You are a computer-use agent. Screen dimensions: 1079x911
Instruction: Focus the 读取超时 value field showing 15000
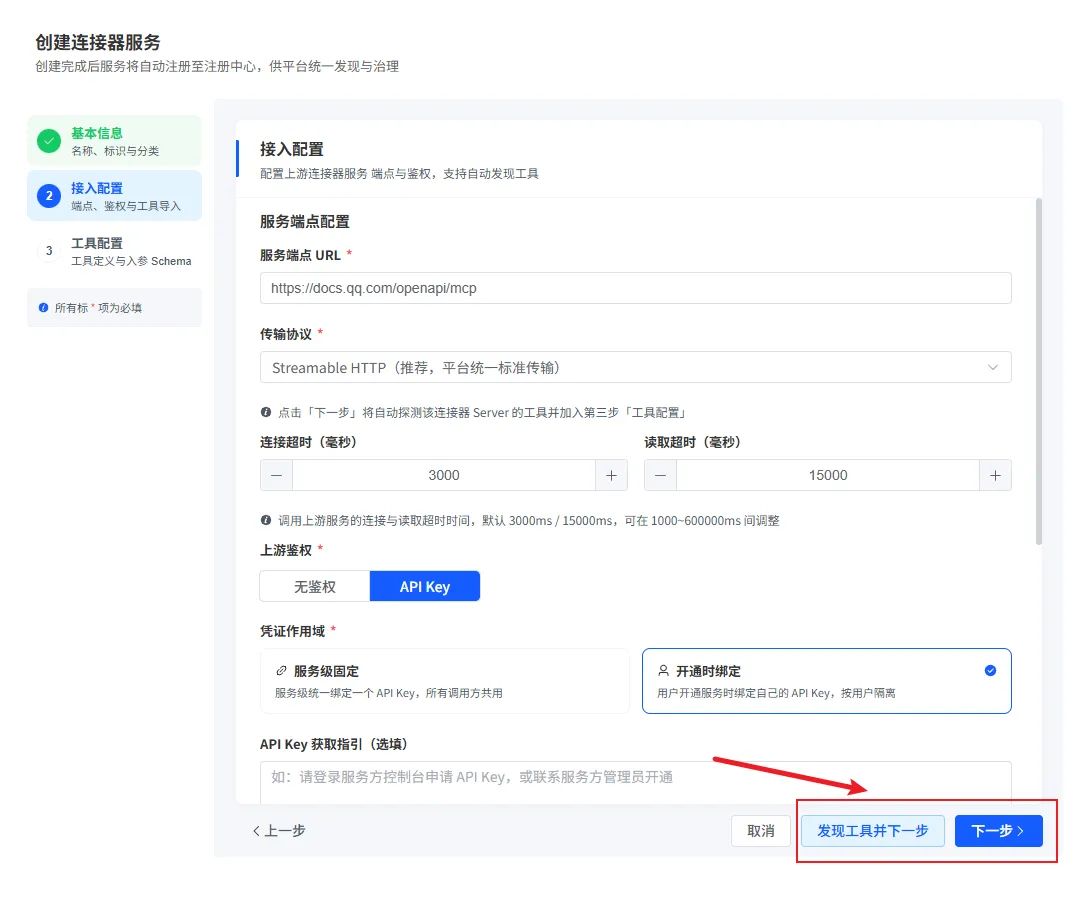click(x=828, y=475)
